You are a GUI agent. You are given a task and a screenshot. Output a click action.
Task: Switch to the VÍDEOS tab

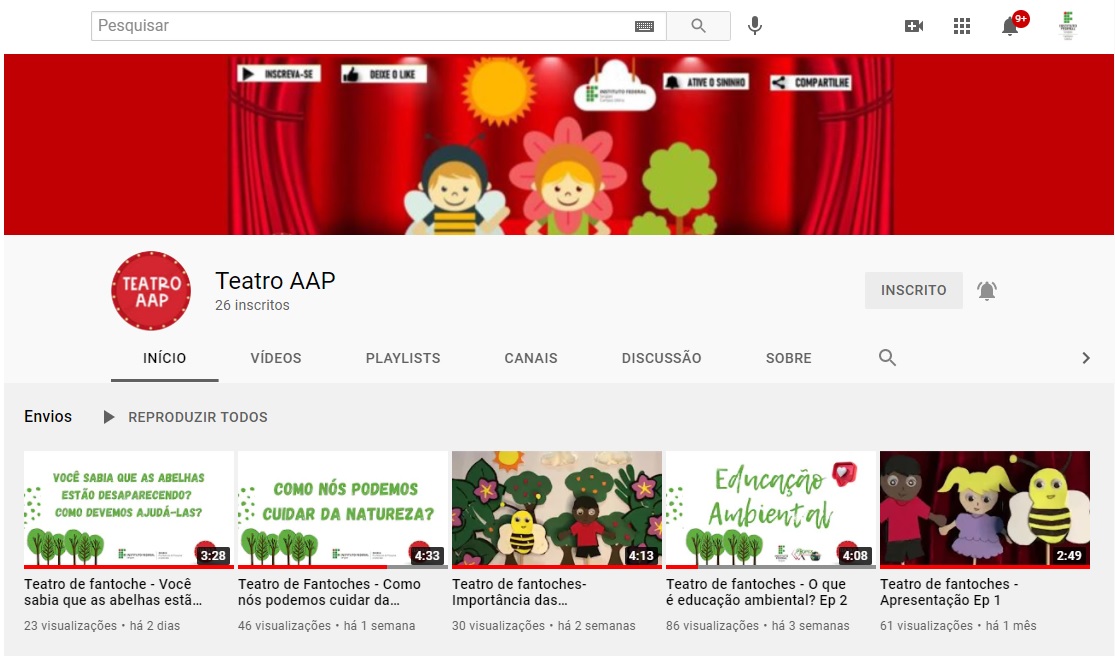coord(276,358)
